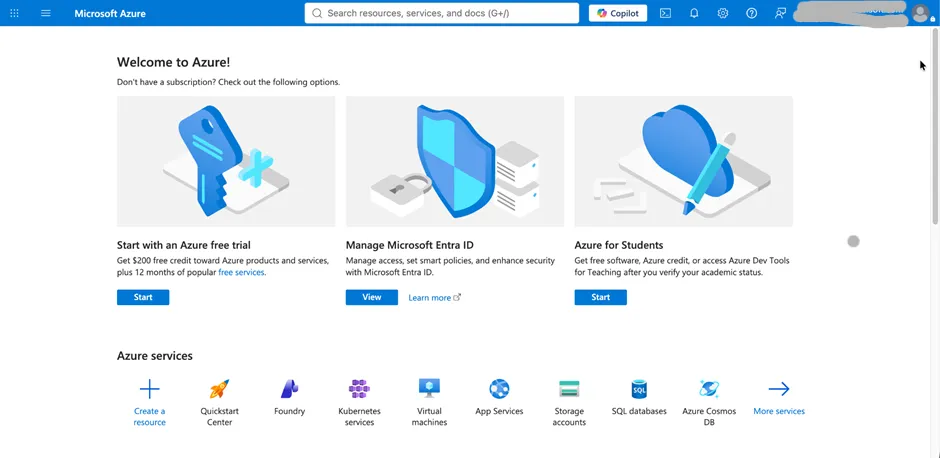Open Storage accounts icon
940x458 pixels.
pyautogui.click(x=569, y=389)
